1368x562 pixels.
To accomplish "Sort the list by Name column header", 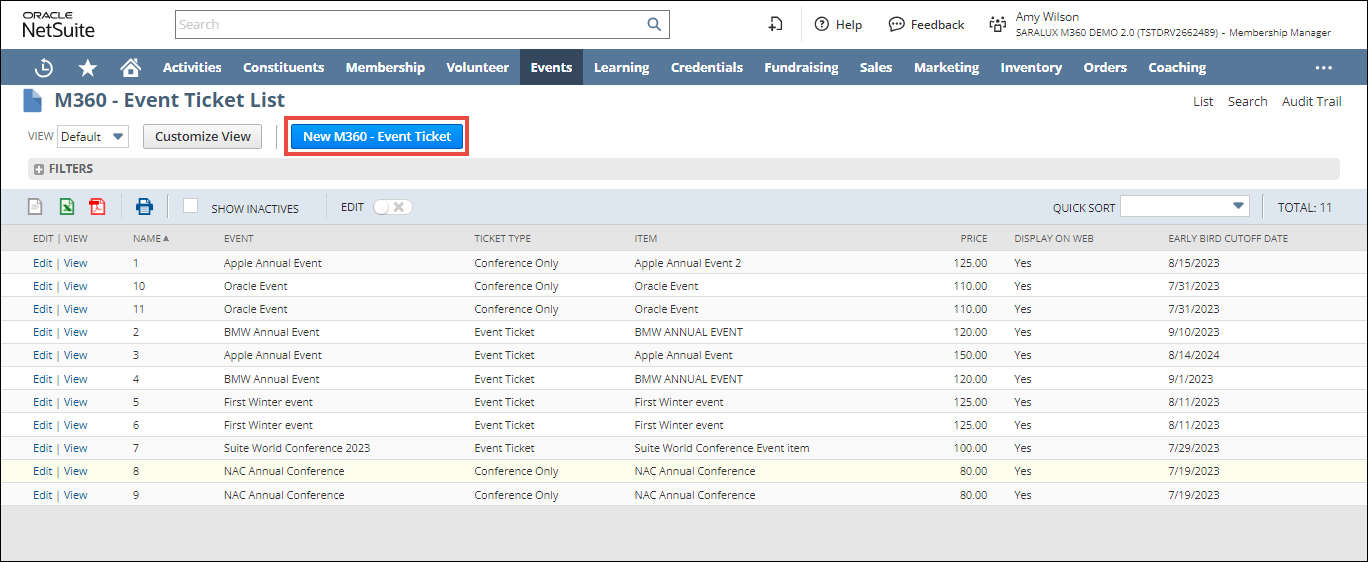I will coord(150,239).
